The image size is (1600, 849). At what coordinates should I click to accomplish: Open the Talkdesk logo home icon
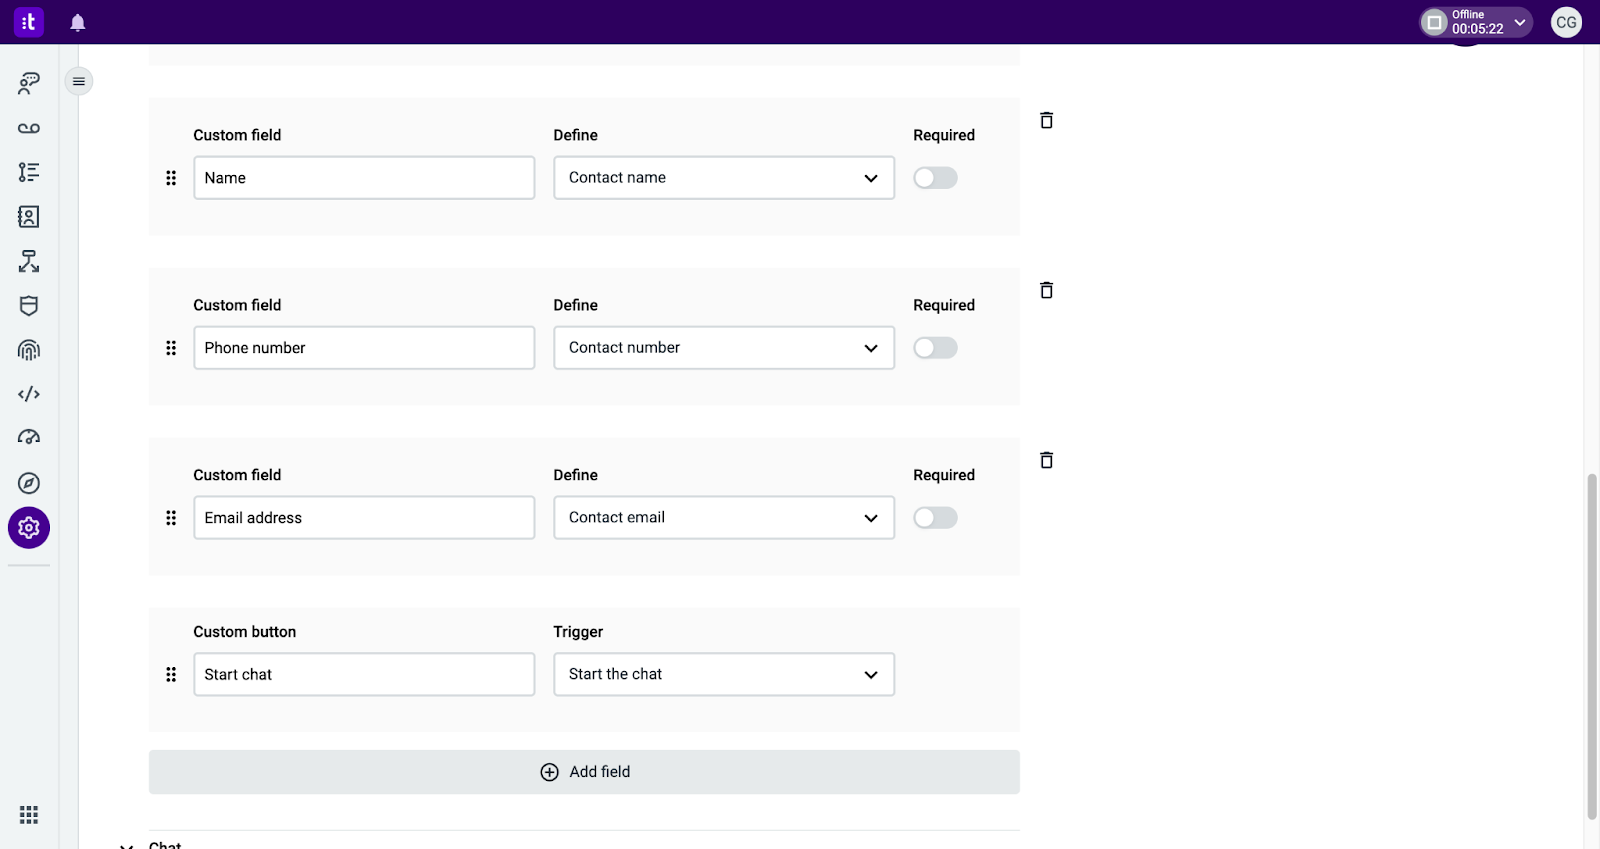28,22
